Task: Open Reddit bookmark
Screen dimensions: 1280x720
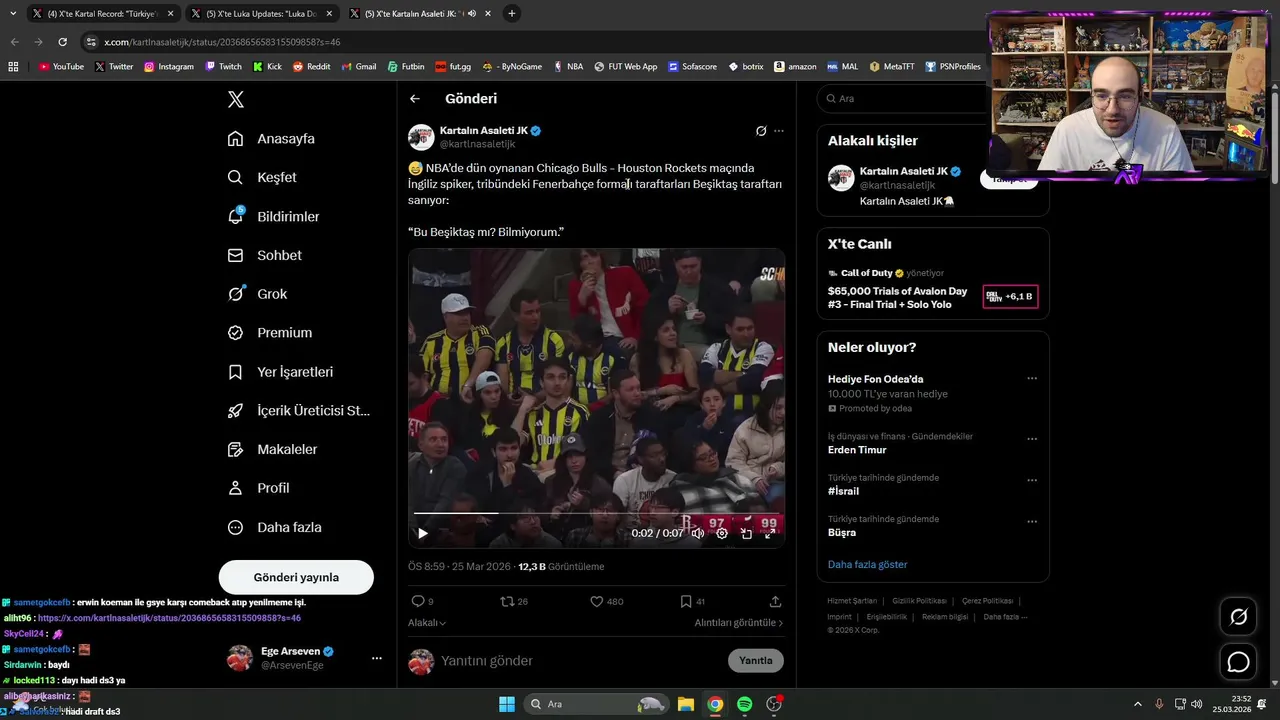Action: 311,67
